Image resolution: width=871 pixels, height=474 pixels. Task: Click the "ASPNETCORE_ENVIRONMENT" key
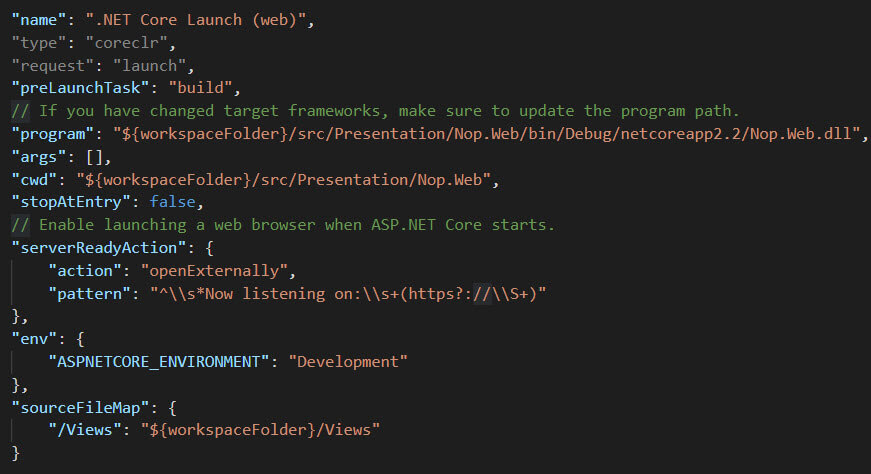click(160, 361)
